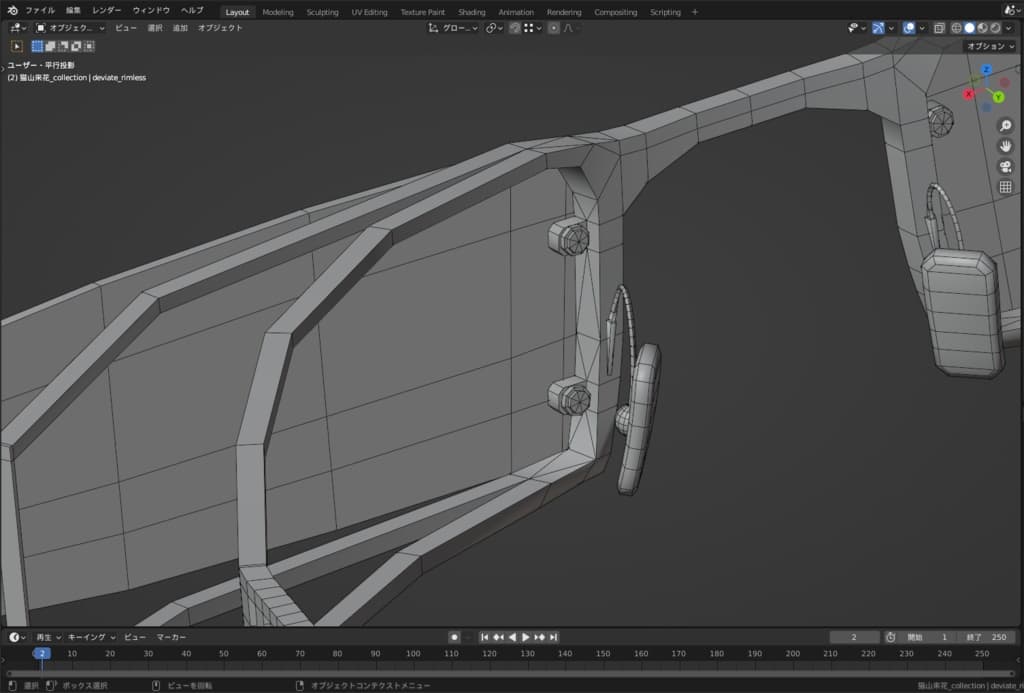Open the マーカー menu in the timeline
The image size is (1024, 693).
pos(171,637)
